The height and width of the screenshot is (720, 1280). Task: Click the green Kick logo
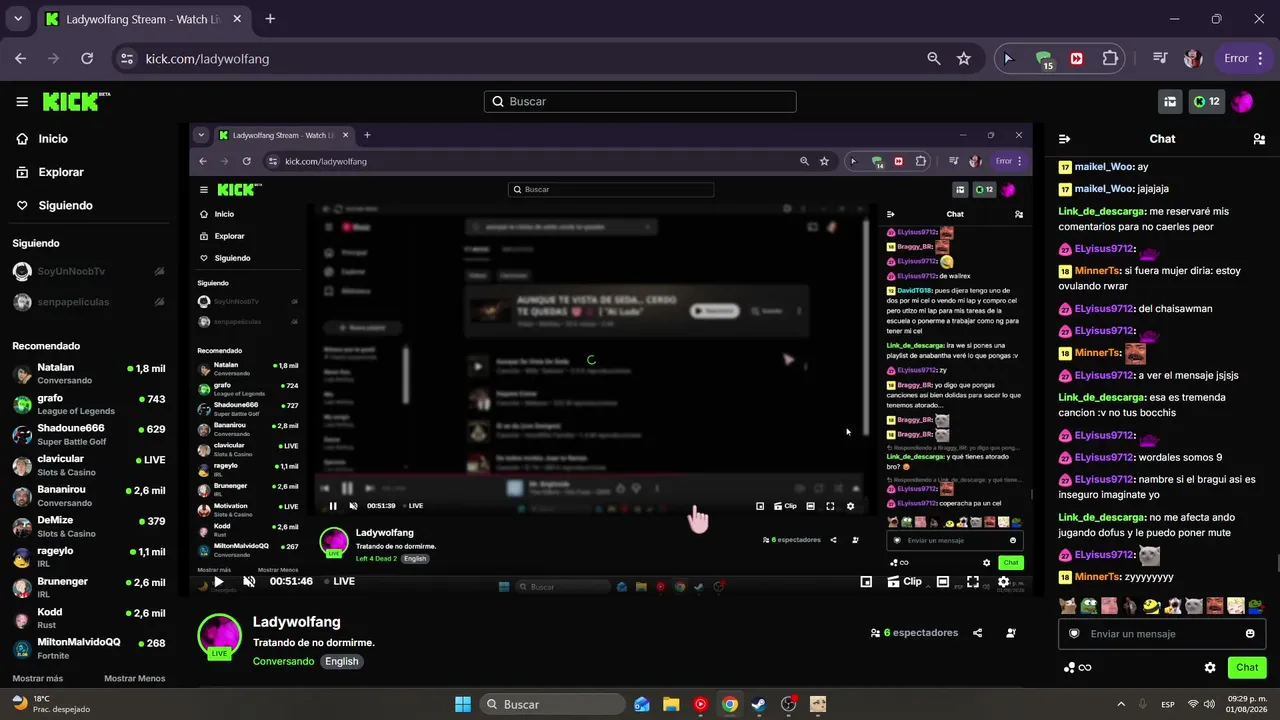76,101
